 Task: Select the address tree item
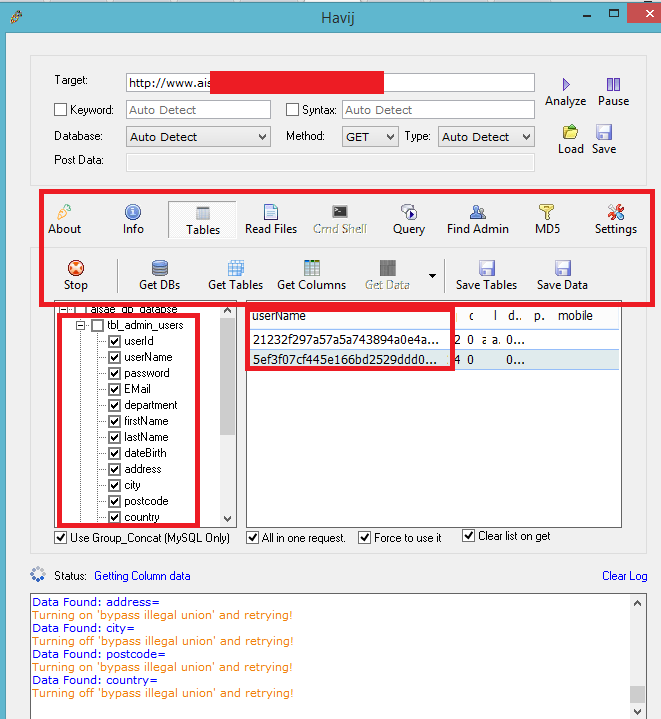(x=143, y=469)
